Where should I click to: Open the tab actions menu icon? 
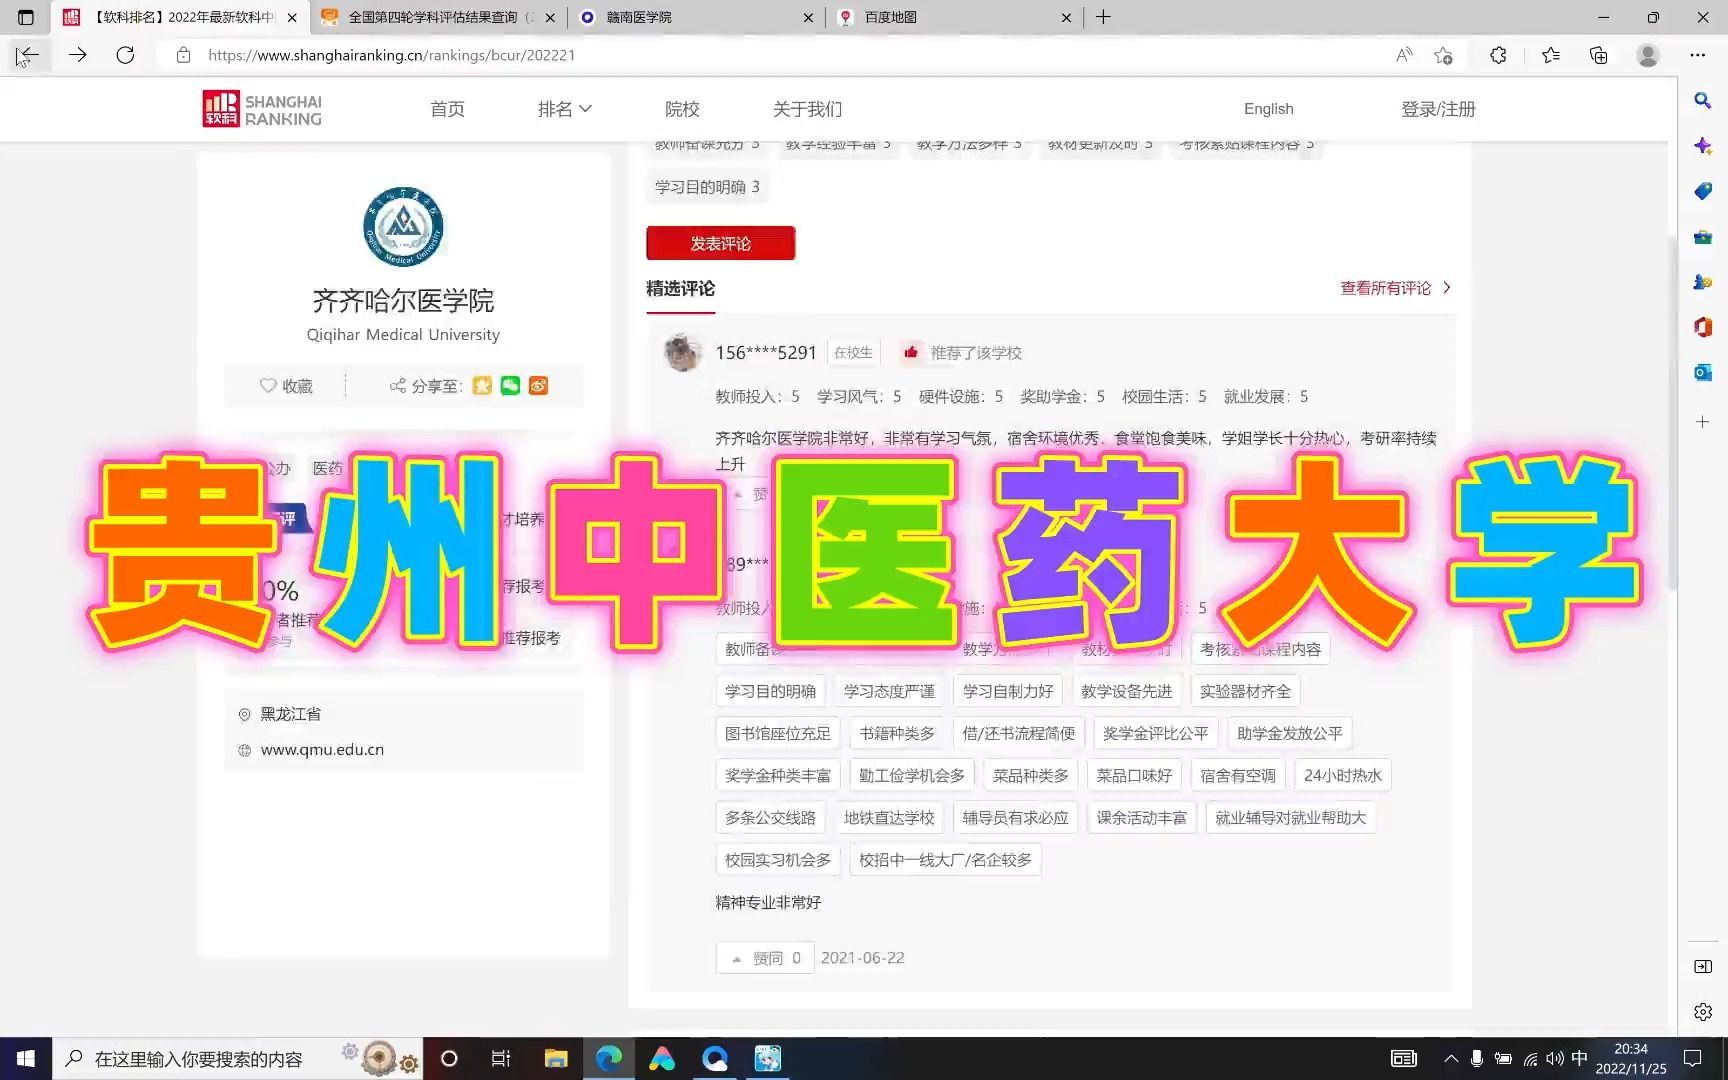[x=26, y=17]
